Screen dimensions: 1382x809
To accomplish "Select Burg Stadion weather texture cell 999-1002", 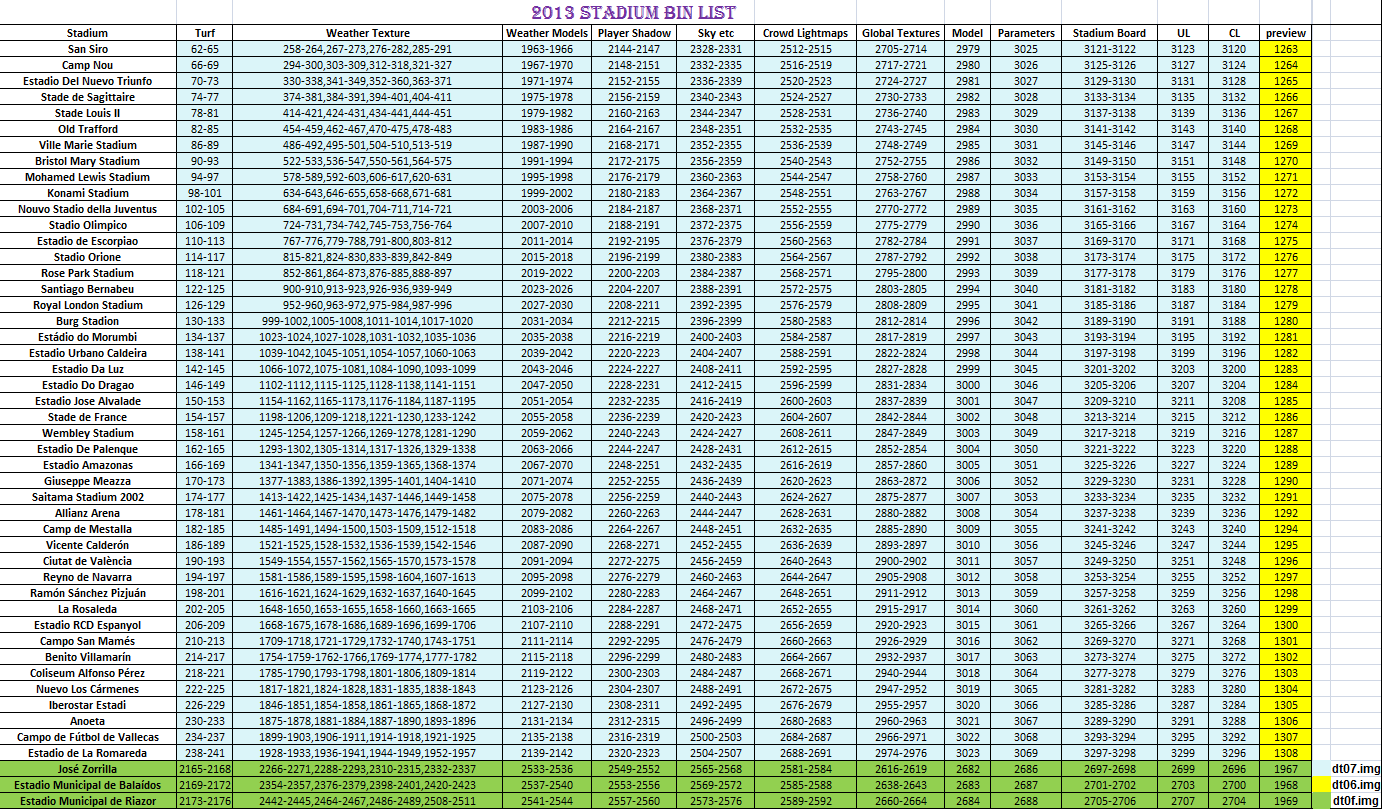I will click(367, 321).
